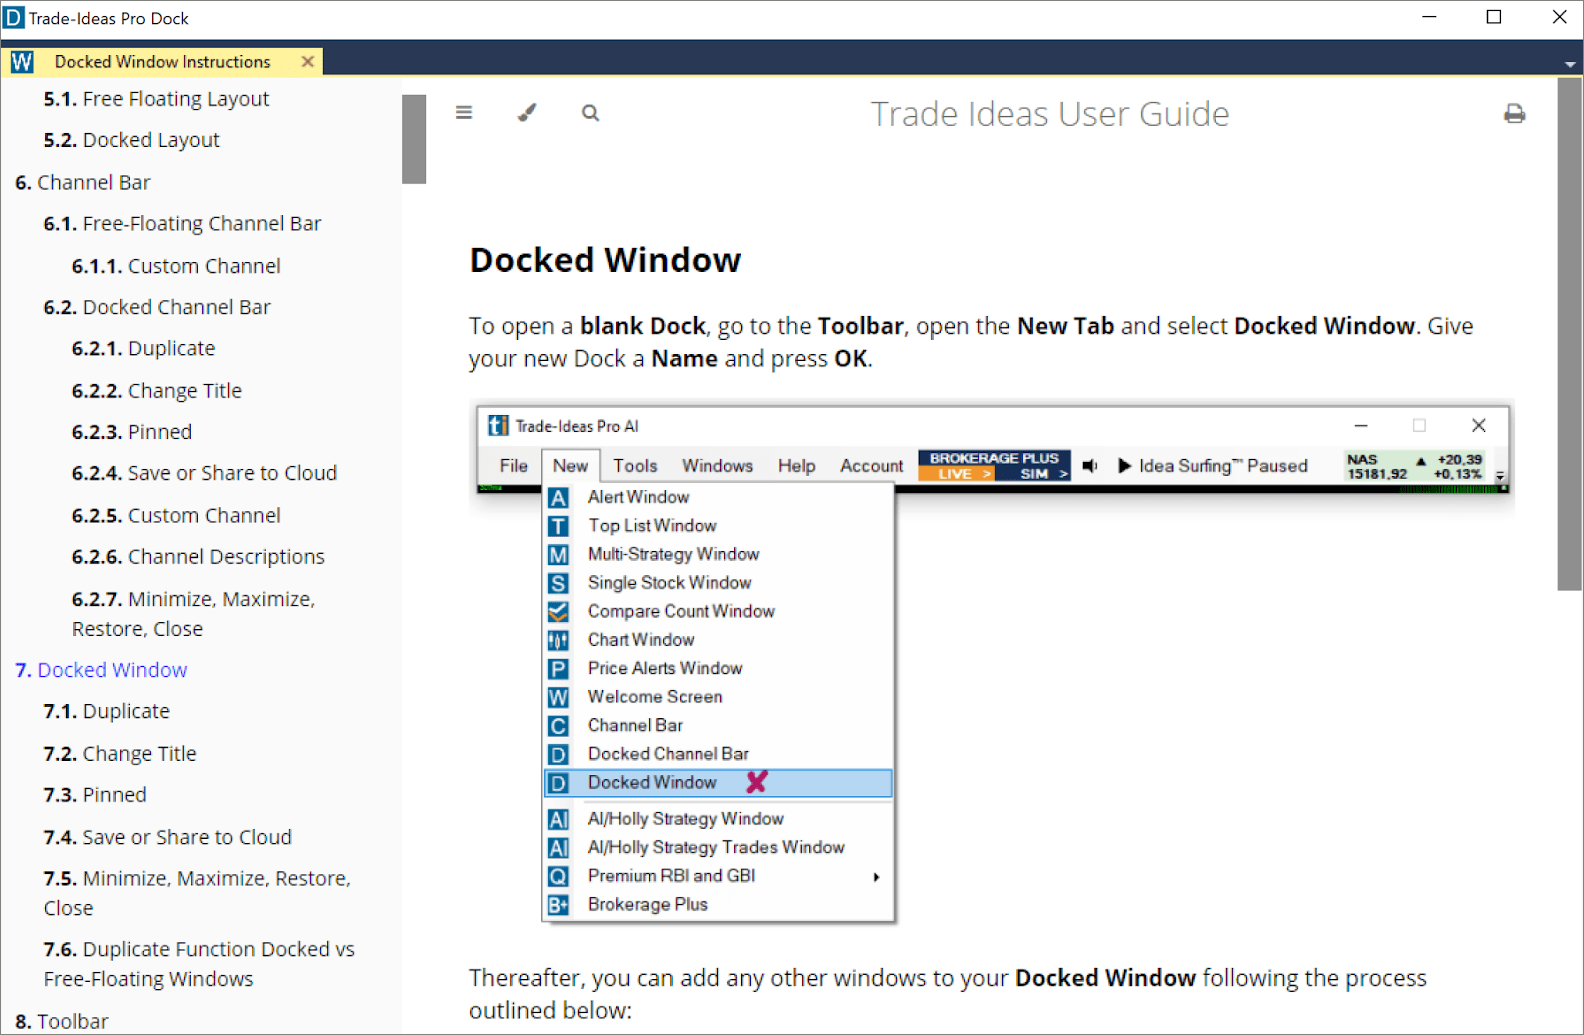Close the Docked Window Instructions tab
The image size is (1584, 1035).
308,61
